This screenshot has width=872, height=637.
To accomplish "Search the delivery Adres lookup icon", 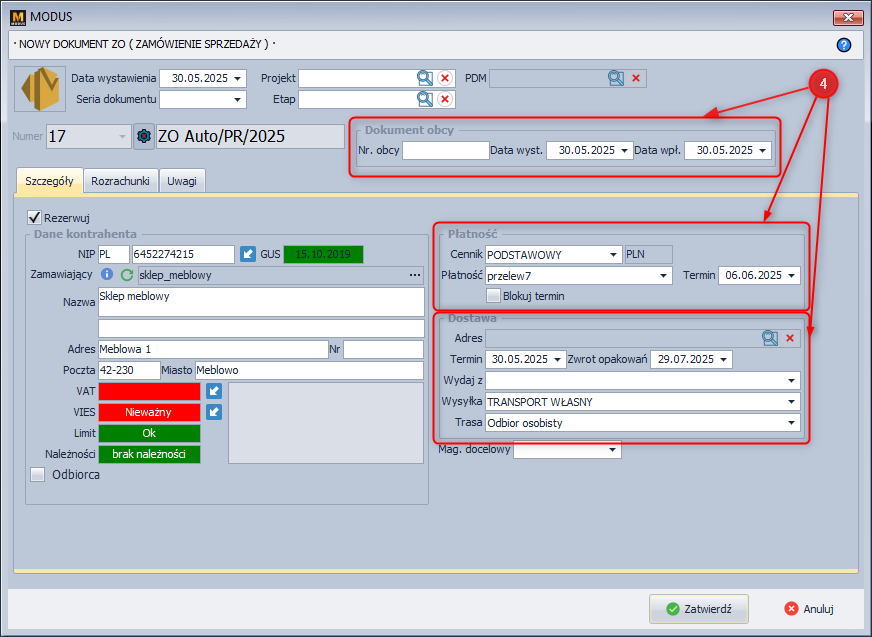I will click(x=770, y=338).
